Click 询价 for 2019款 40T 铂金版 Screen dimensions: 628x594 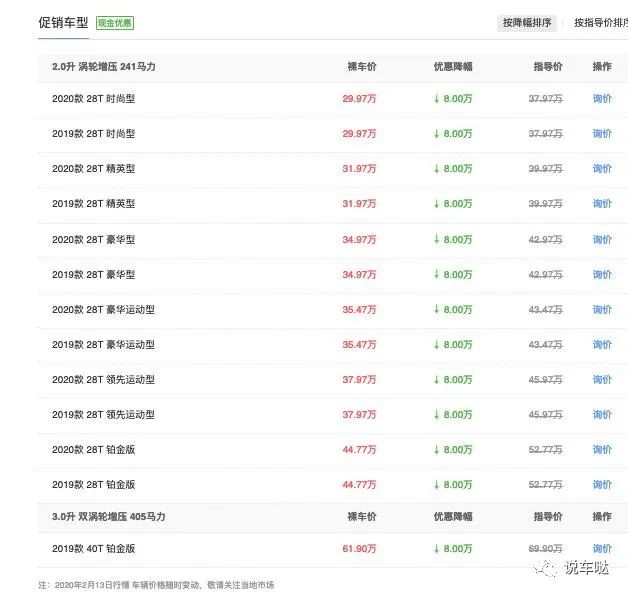coord(602,549)
